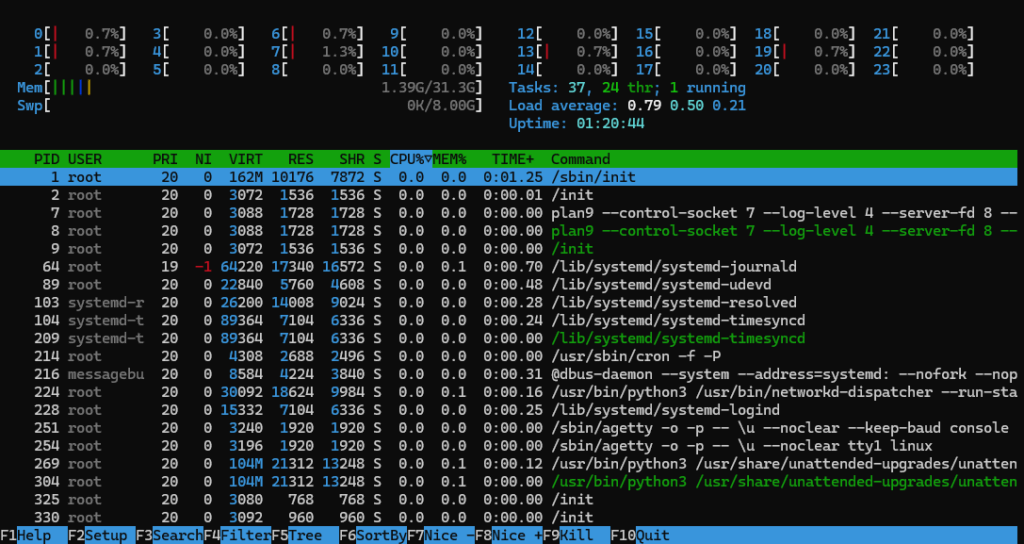The image size is (1024, 544).
Task: Select the PID 104 systemd-timesyncd row
Action: click(509, 320)
